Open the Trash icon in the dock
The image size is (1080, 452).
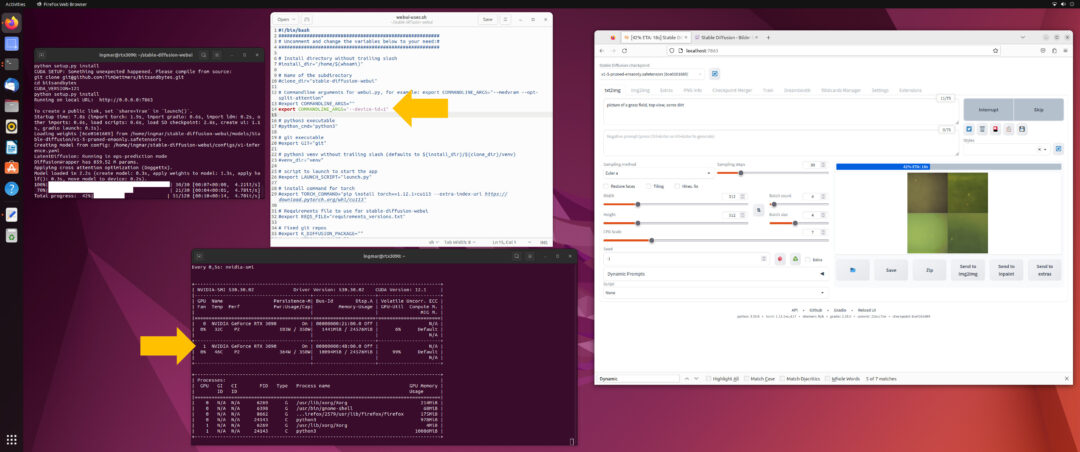12,236
